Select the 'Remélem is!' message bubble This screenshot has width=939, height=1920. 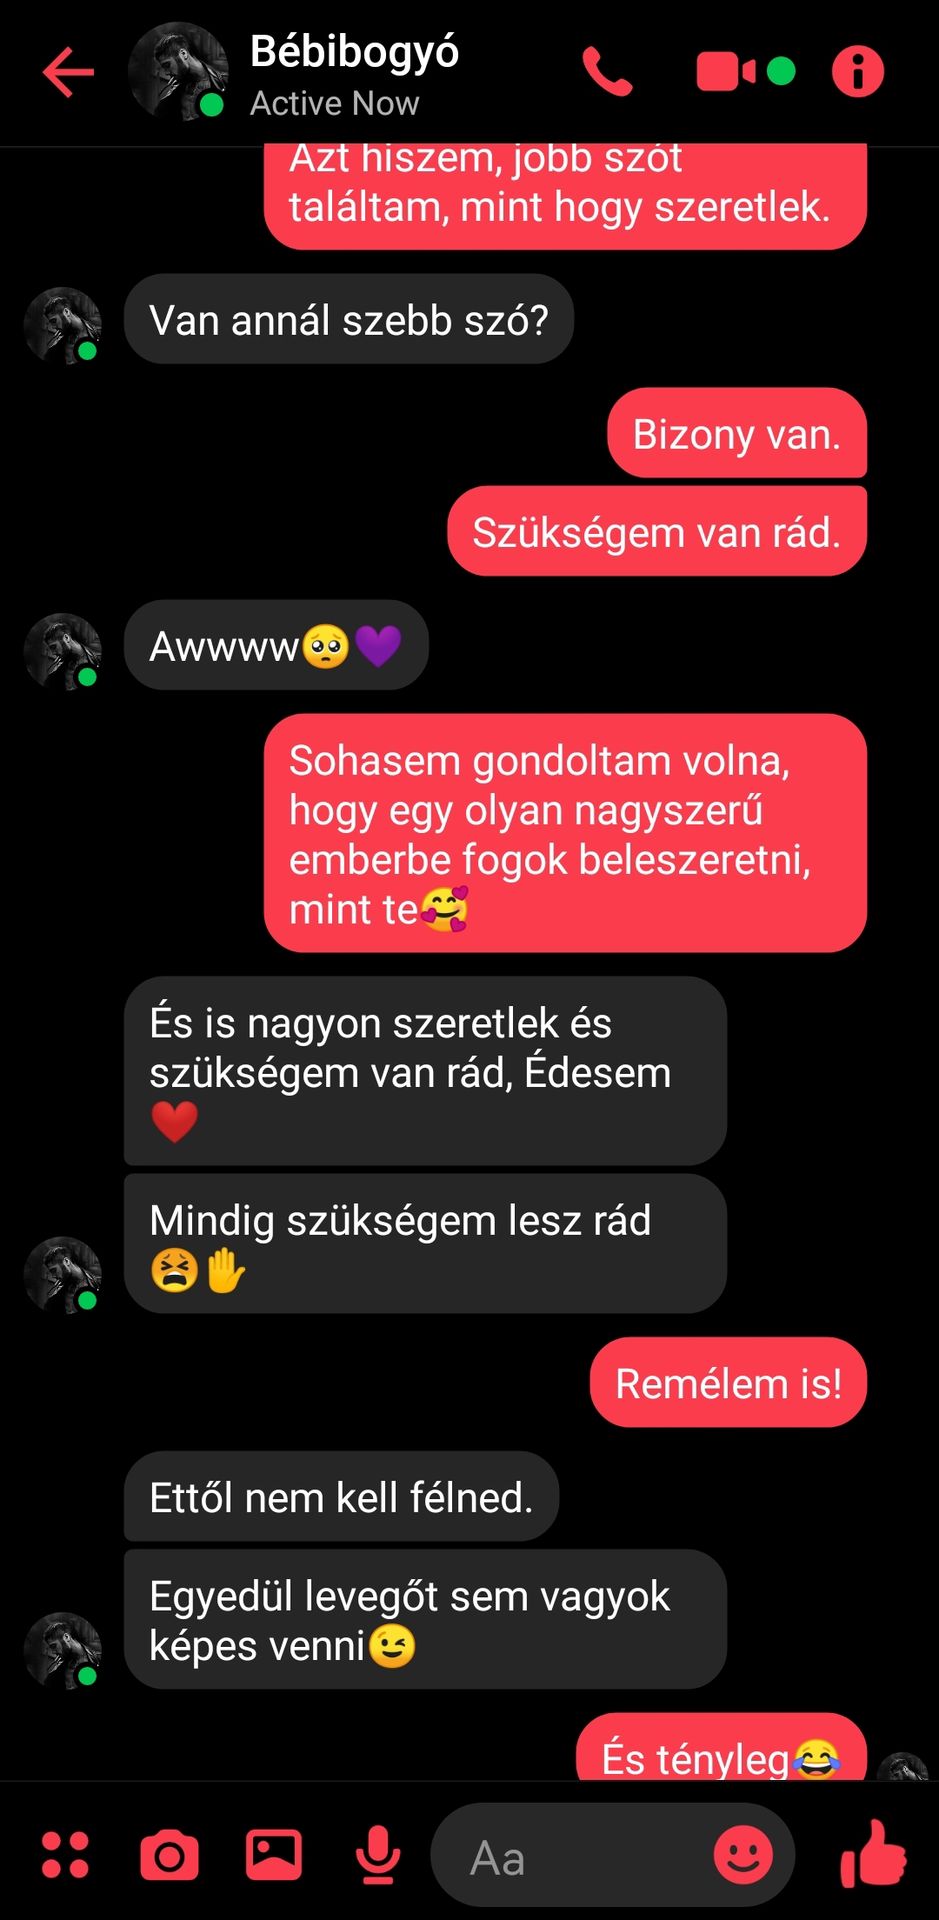(x=728, y=1382)
